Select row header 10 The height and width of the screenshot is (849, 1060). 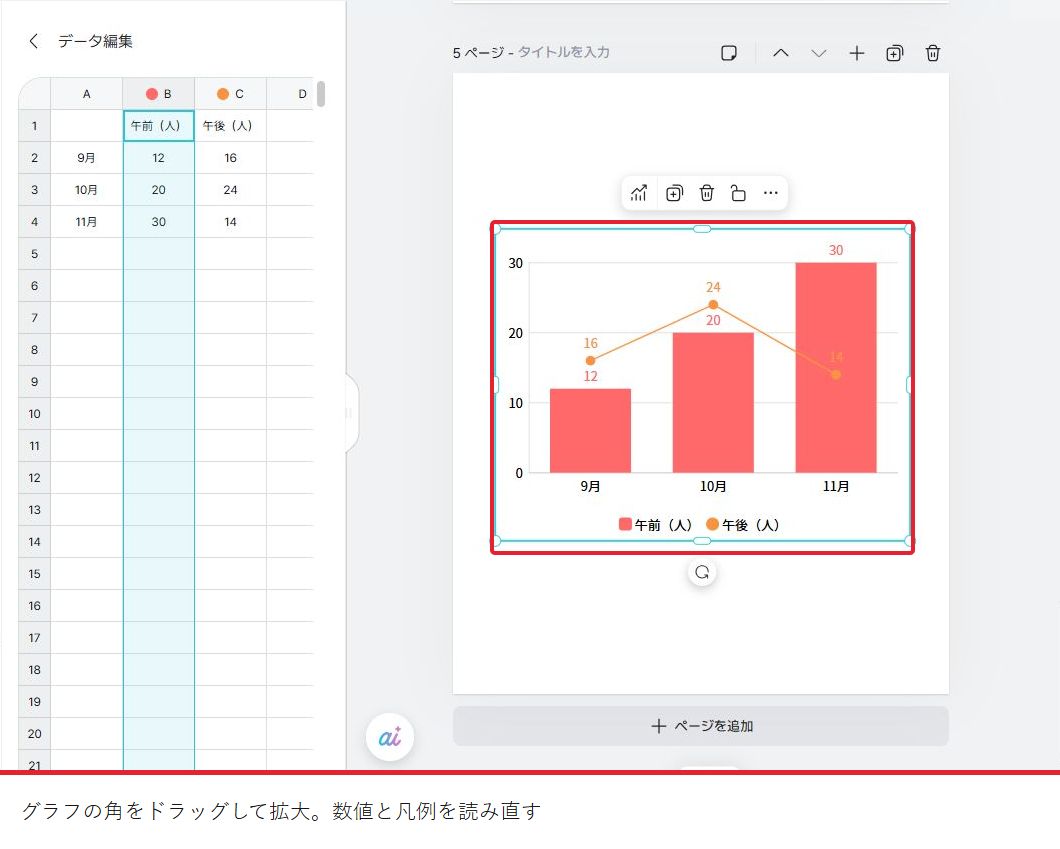click(34, 414)
